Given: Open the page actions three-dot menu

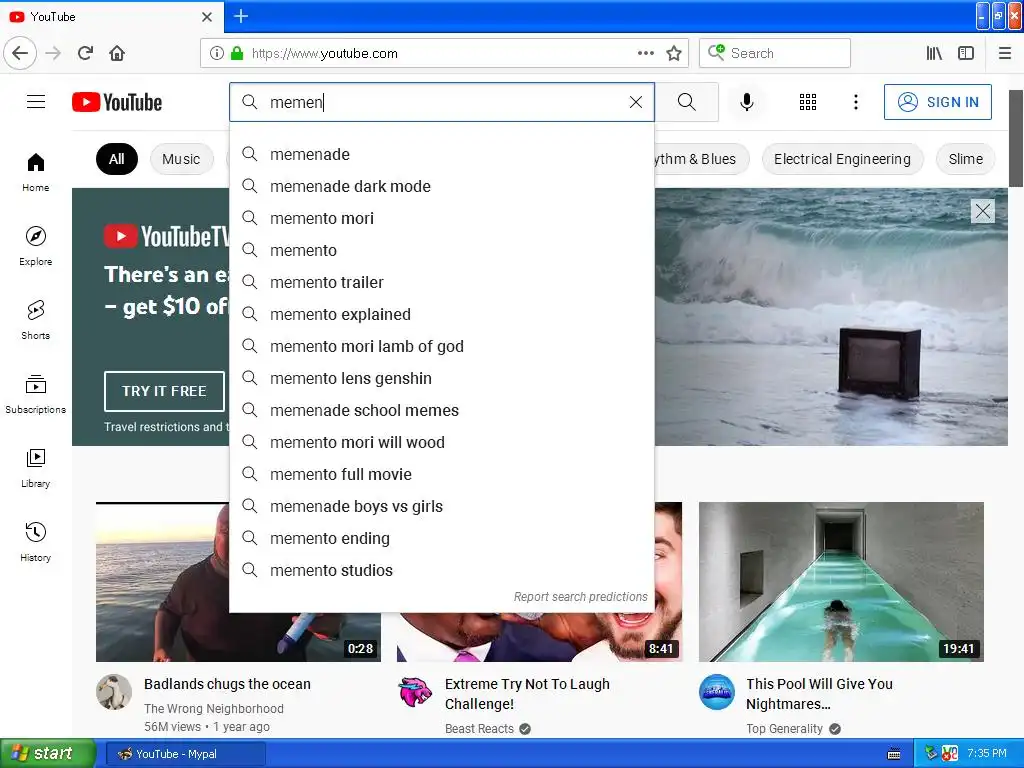Looking at the screenshot, I should click(x=646, y=53).
